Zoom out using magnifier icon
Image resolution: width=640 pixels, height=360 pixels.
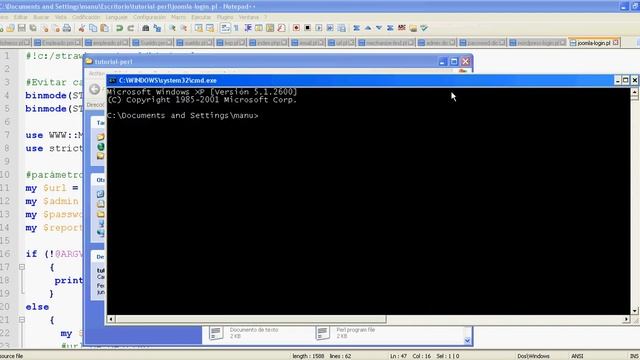184,28
